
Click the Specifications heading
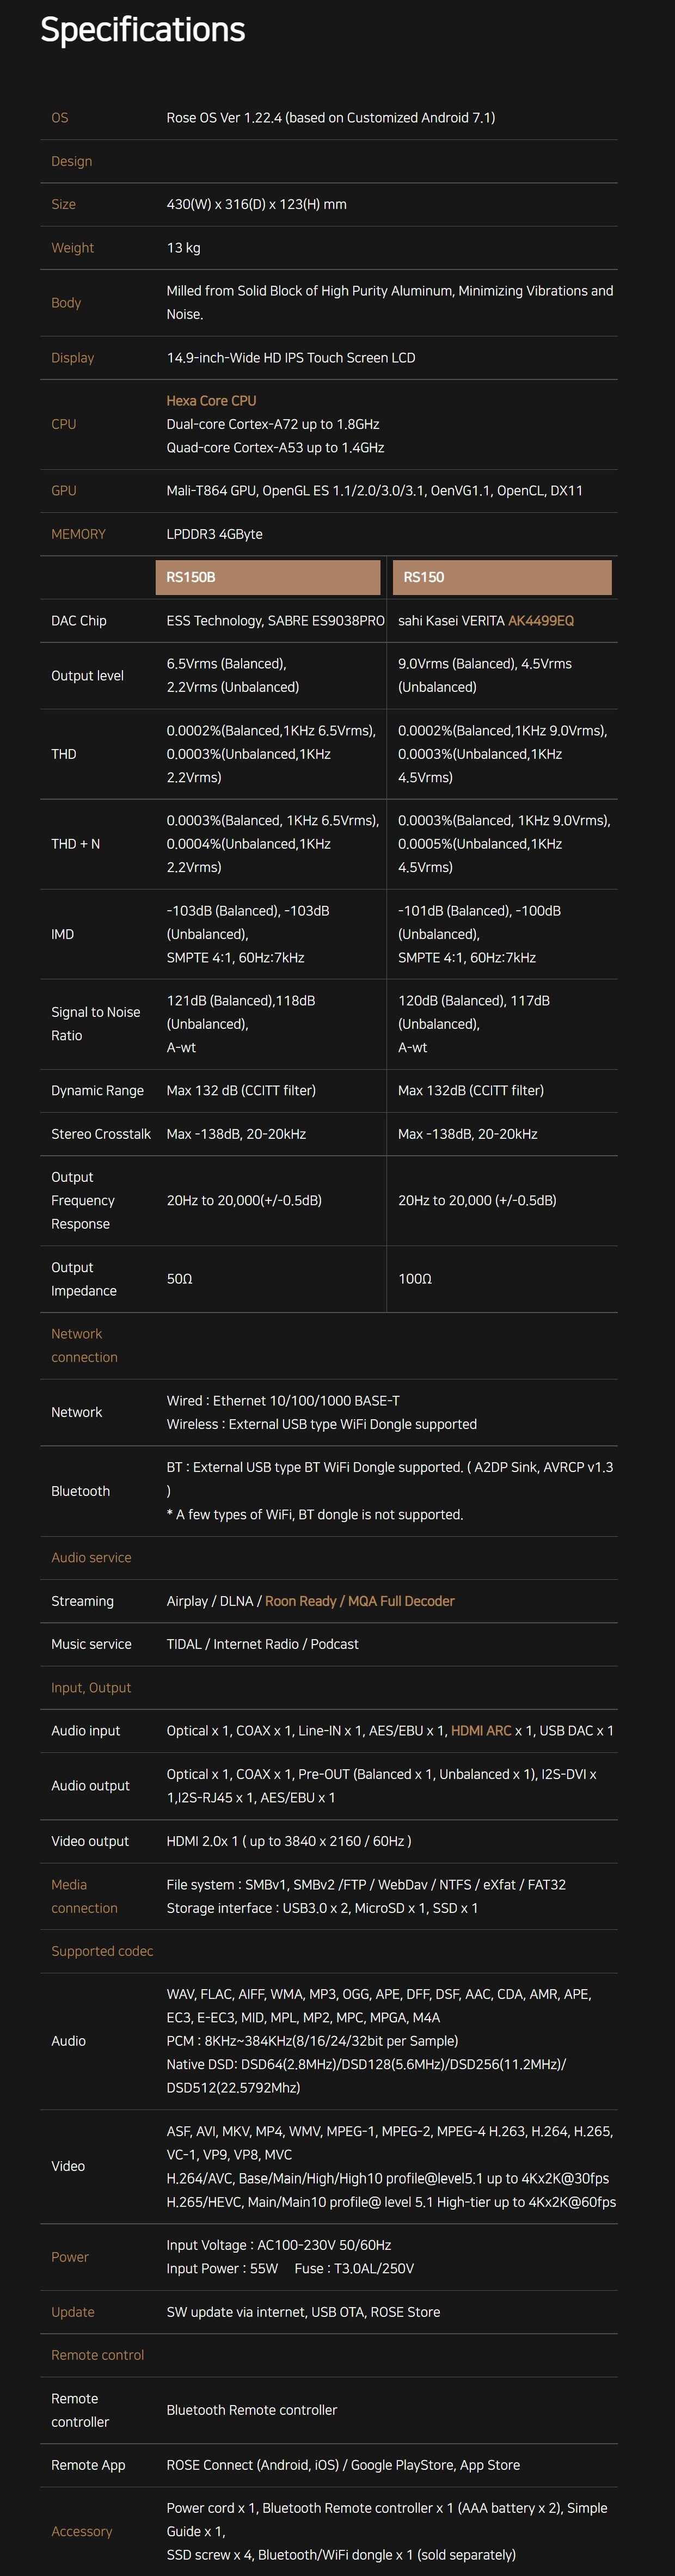tap(142, 30)
